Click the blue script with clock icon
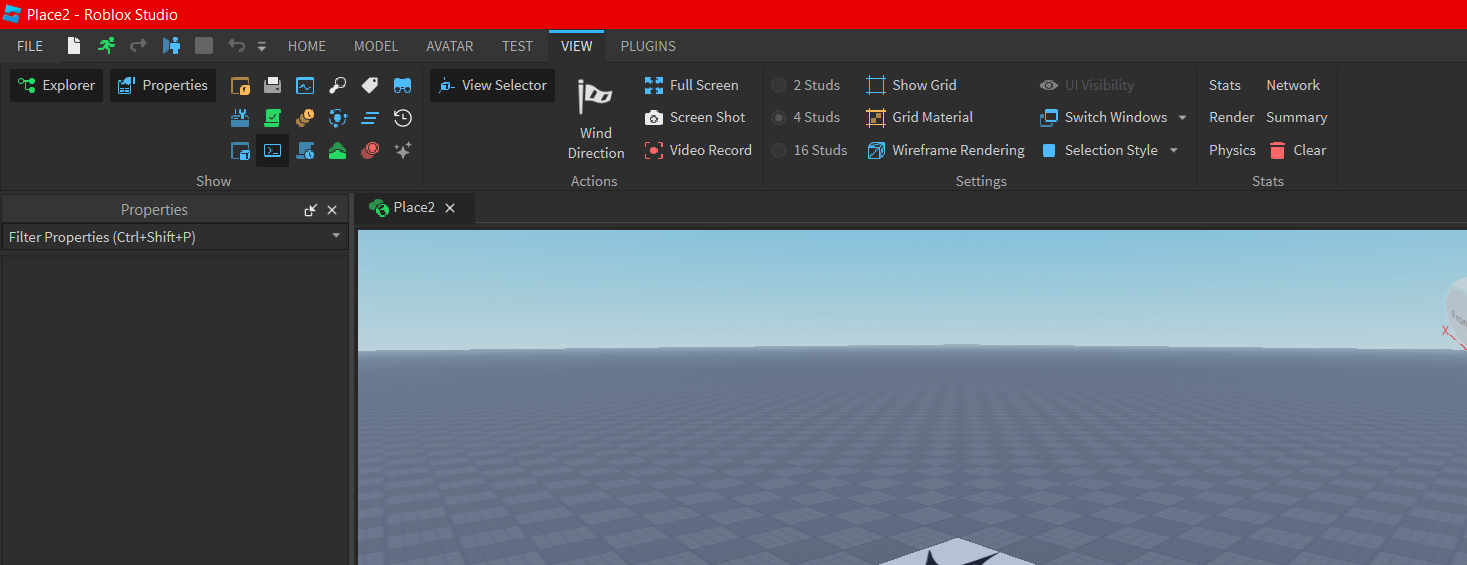1467x565 pixels. point(305,151)
